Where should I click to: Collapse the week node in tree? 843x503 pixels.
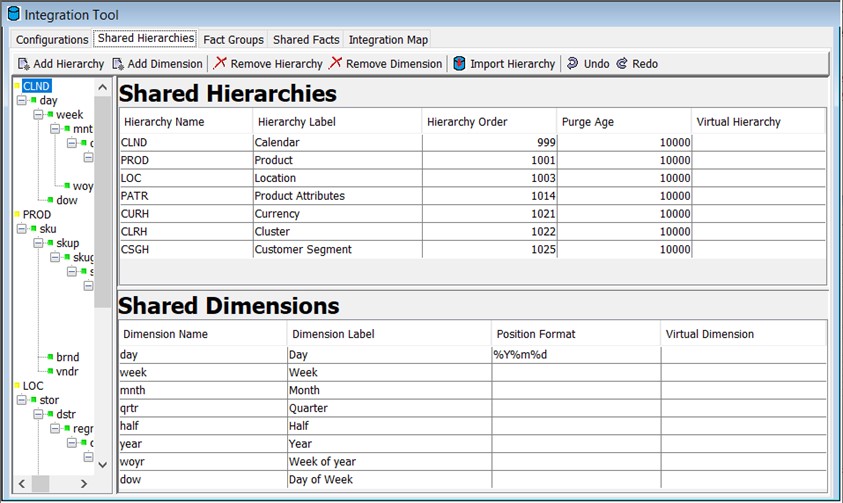[x=38, y=114]
